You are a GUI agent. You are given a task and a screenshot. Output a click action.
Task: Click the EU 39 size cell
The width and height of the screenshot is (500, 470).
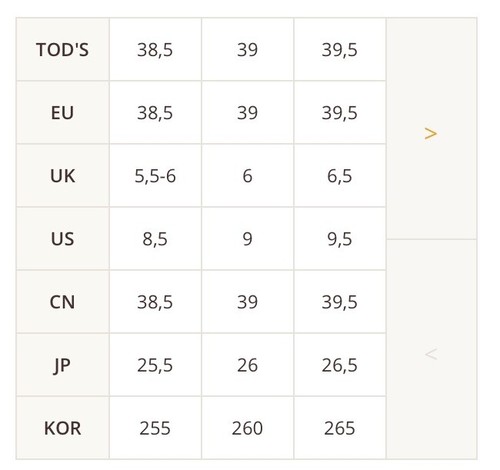pyautogui.click(x=248, y=112)
